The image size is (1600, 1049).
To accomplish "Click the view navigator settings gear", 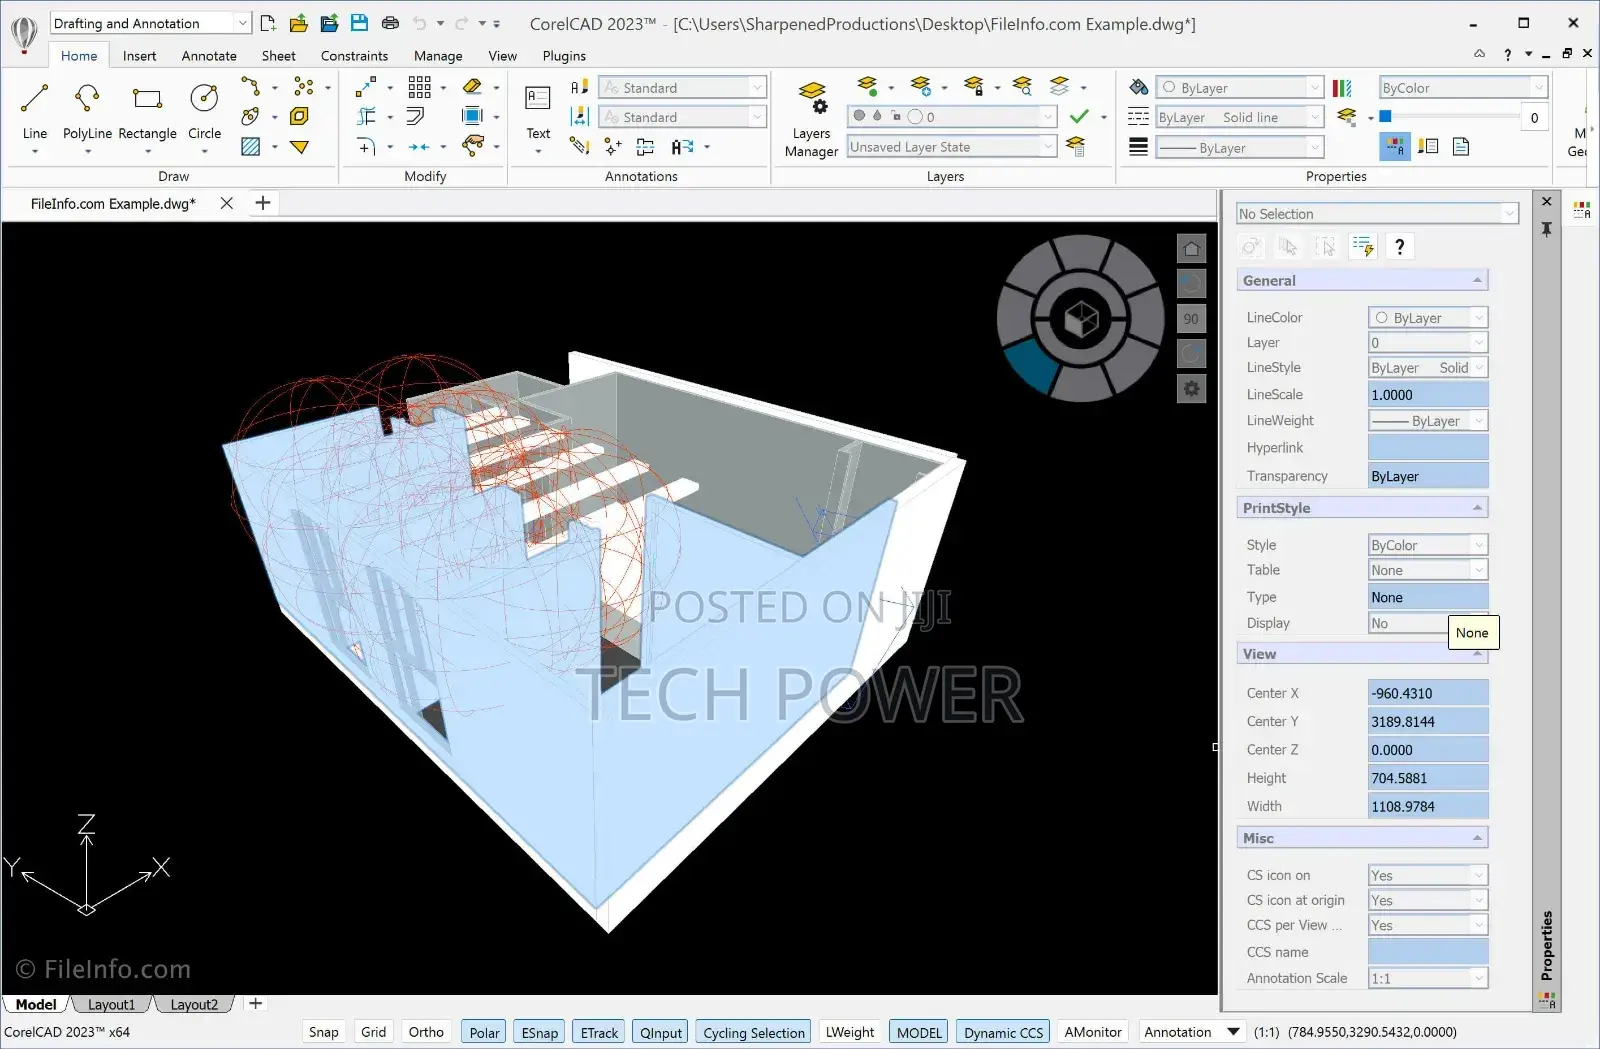I will (x=1191, y=388).
